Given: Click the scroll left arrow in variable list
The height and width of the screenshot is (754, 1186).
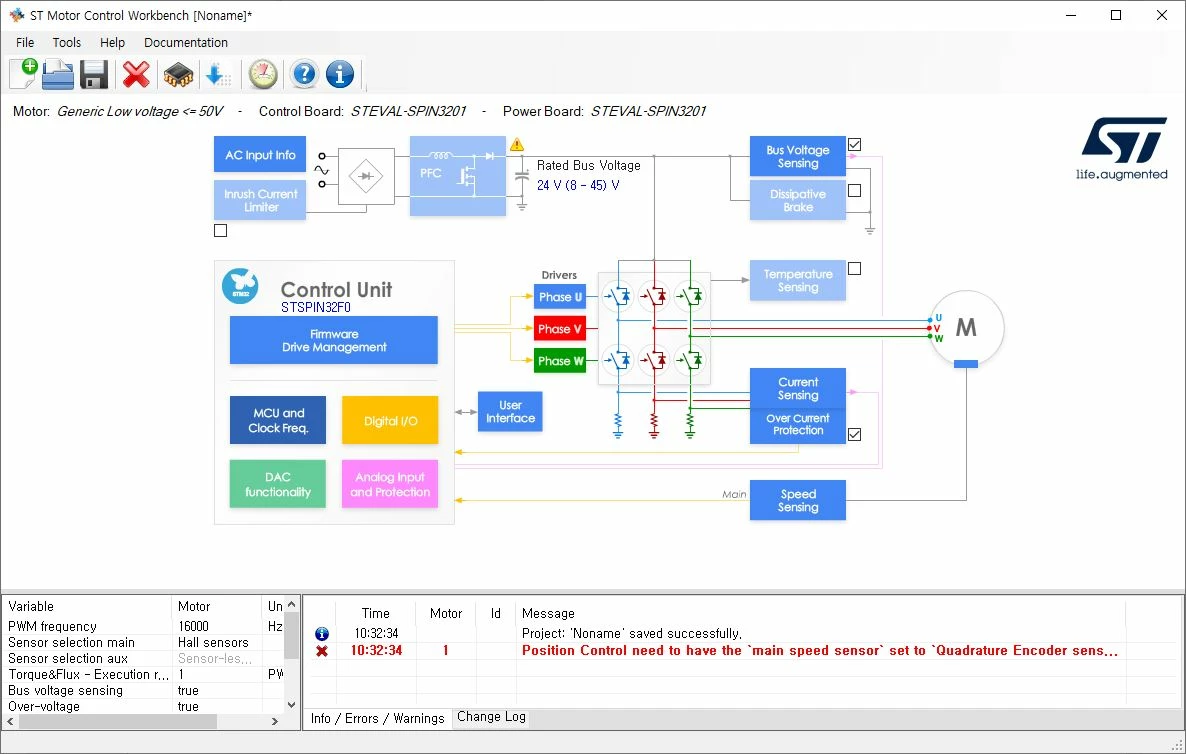Looking at the screenshot, I should coord(10,721).
